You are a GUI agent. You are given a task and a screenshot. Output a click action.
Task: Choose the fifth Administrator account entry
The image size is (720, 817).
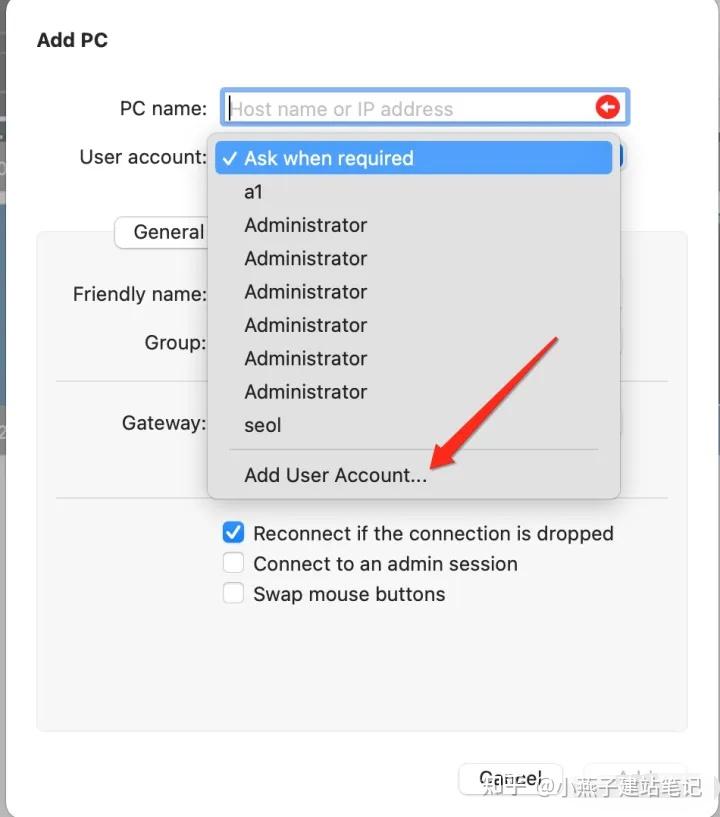click(305, 358)
